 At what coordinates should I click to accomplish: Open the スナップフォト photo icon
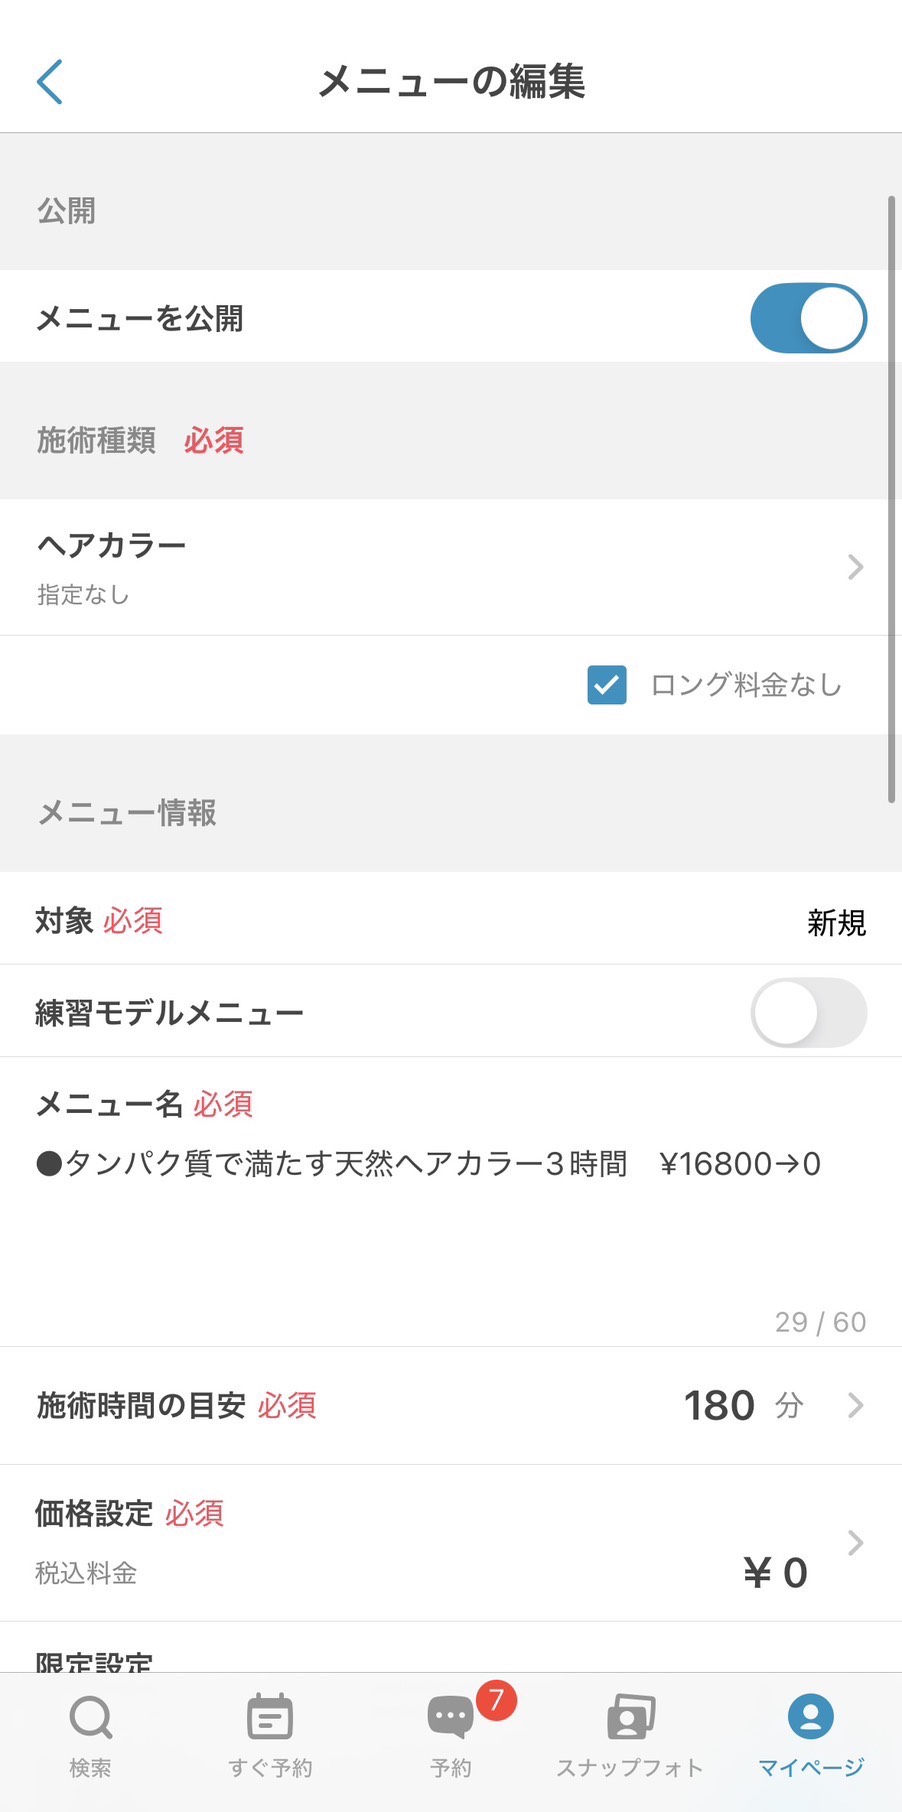tap(630, 1718)
